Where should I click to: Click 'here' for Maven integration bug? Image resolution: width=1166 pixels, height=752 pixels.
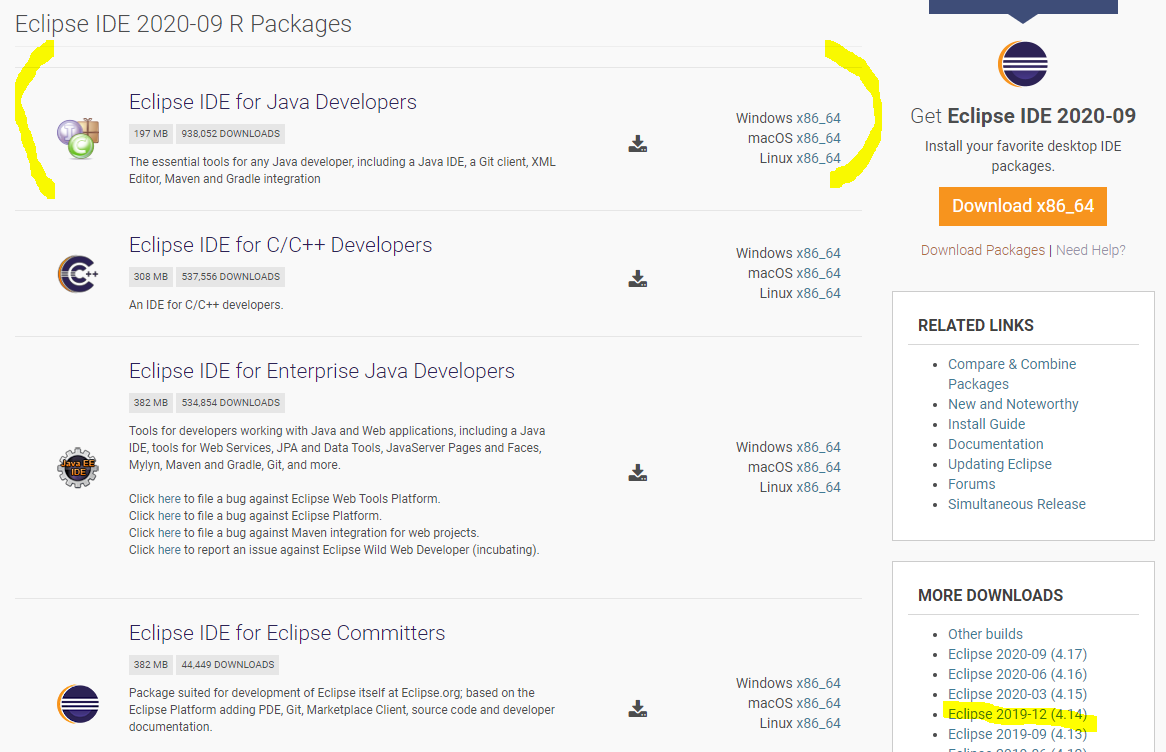pyautogui.click(x=169, y=533)
